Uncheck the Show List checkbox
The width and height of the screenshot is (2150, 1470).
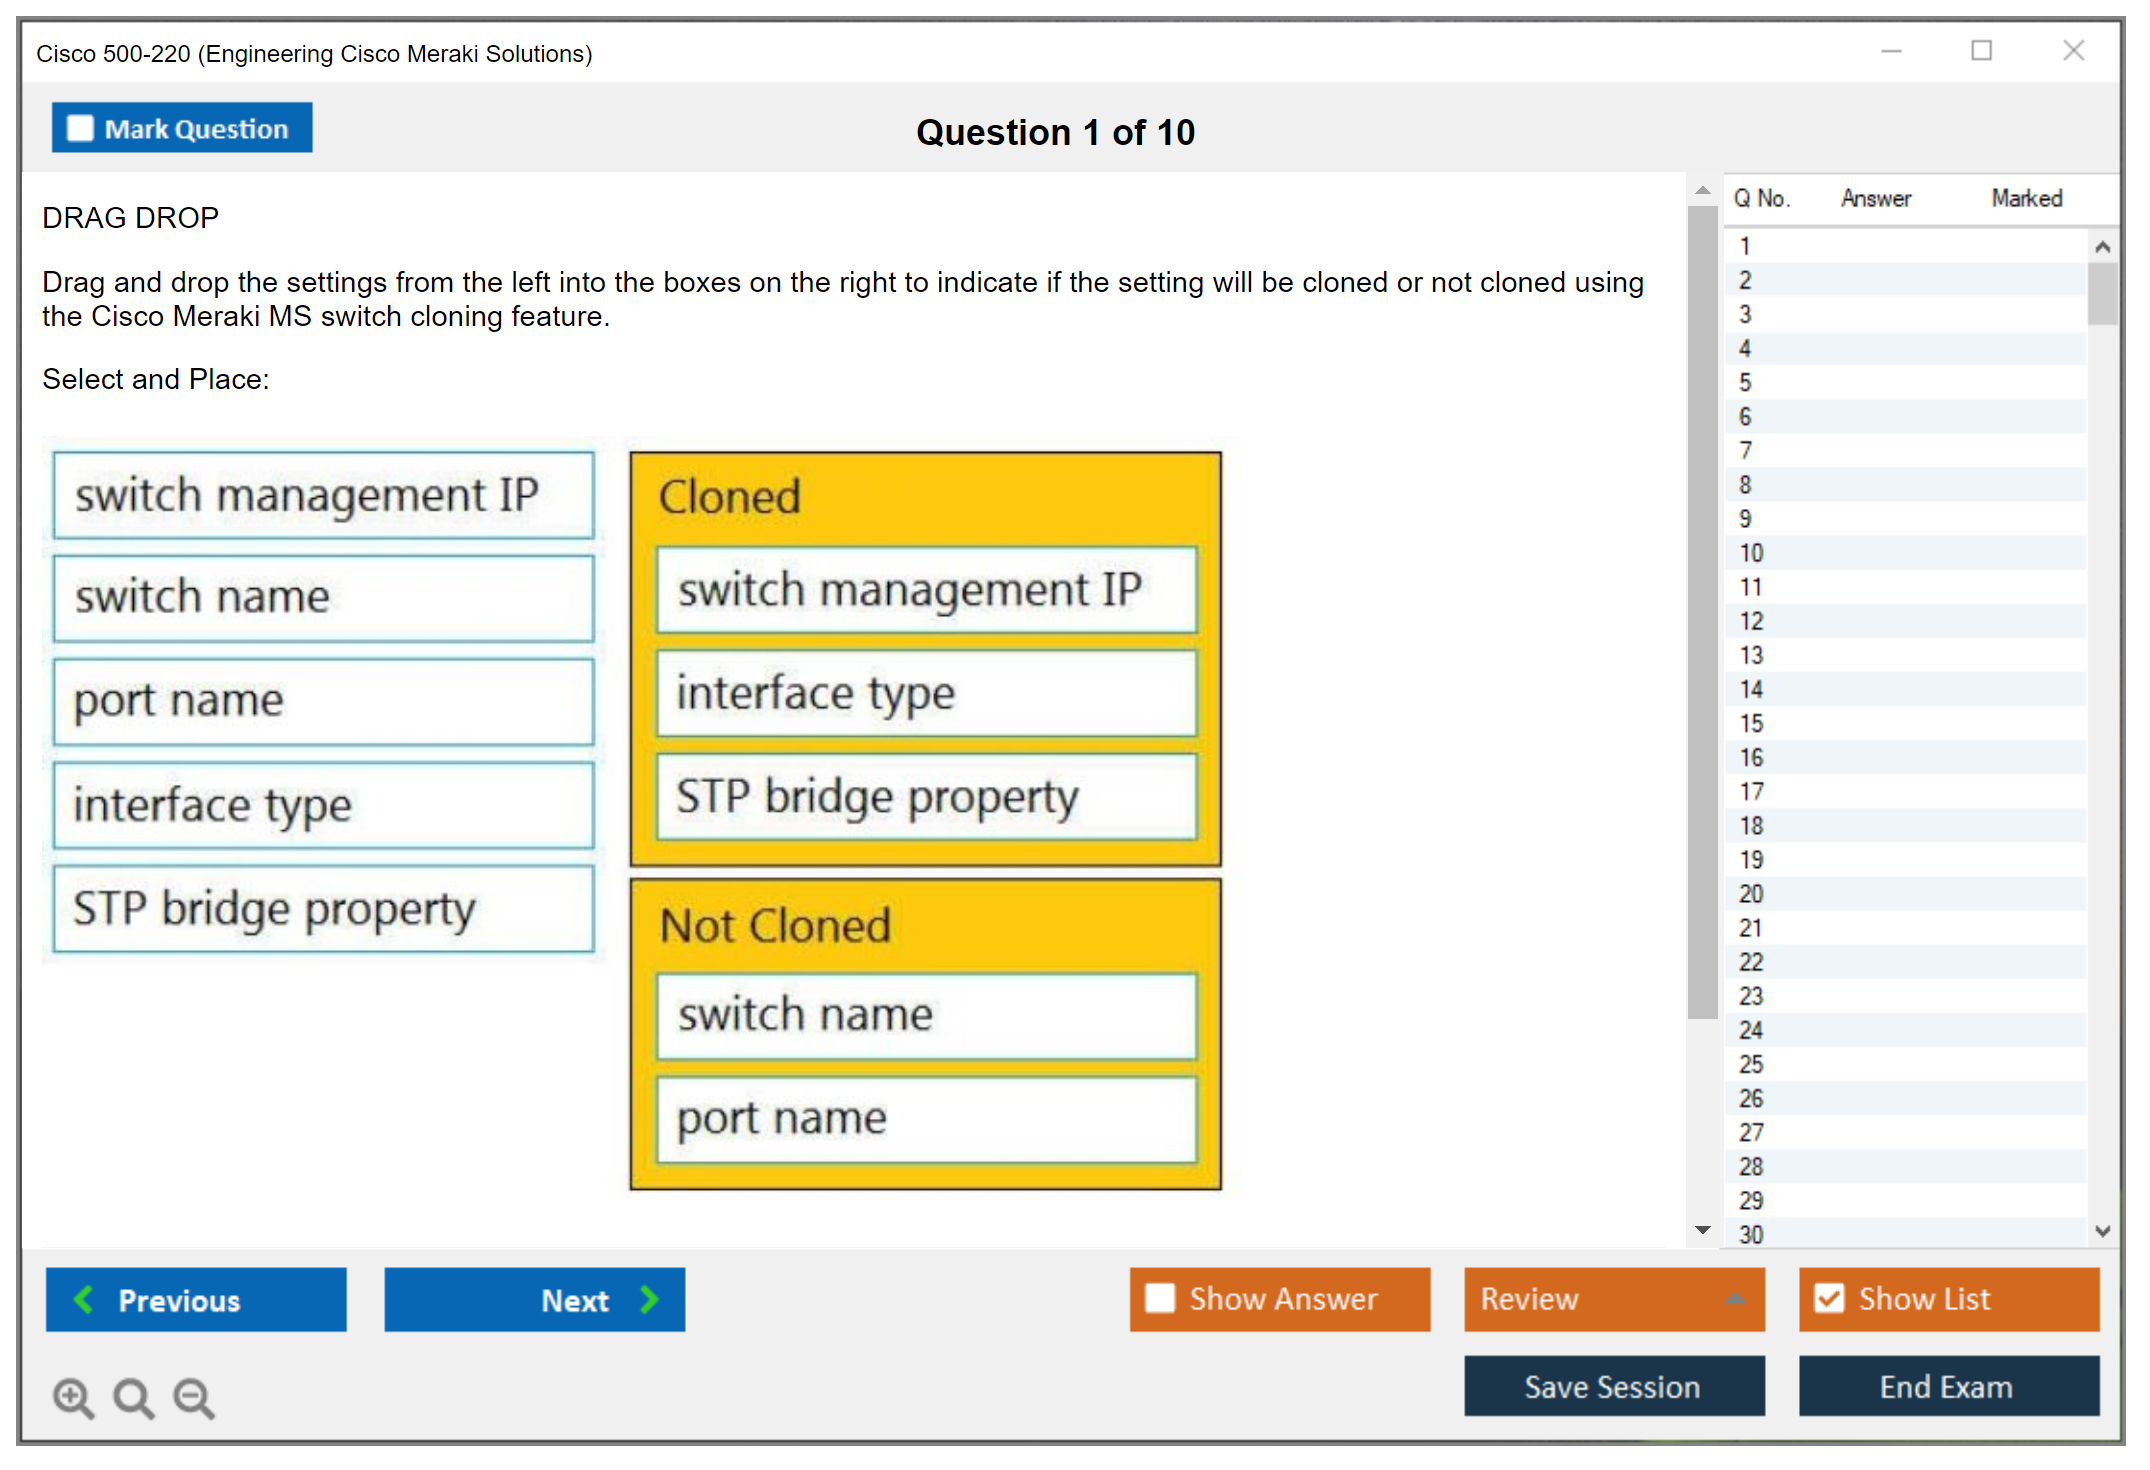pyautogui.click(x=1829, y=1298)
